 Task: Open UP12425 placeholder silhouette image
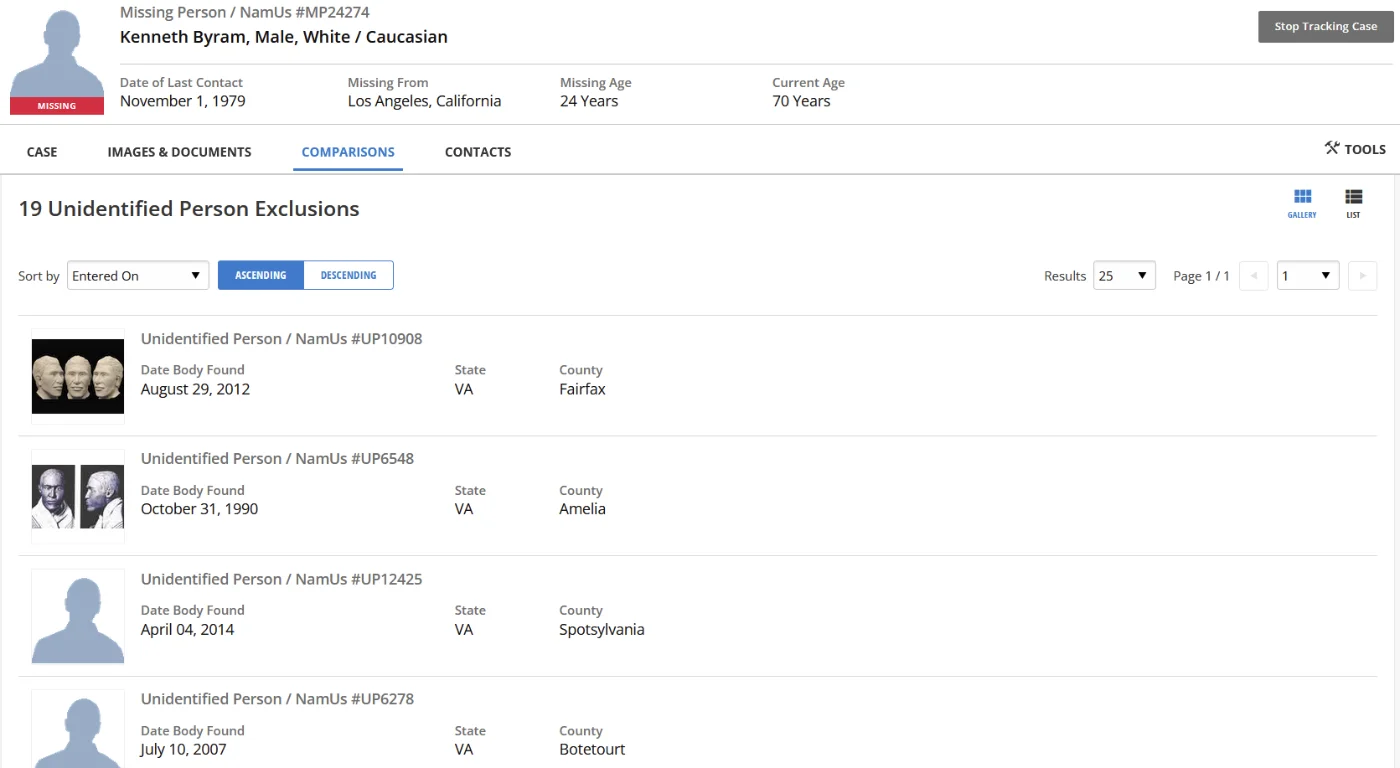pyautogui.click(x=78, y=616)
